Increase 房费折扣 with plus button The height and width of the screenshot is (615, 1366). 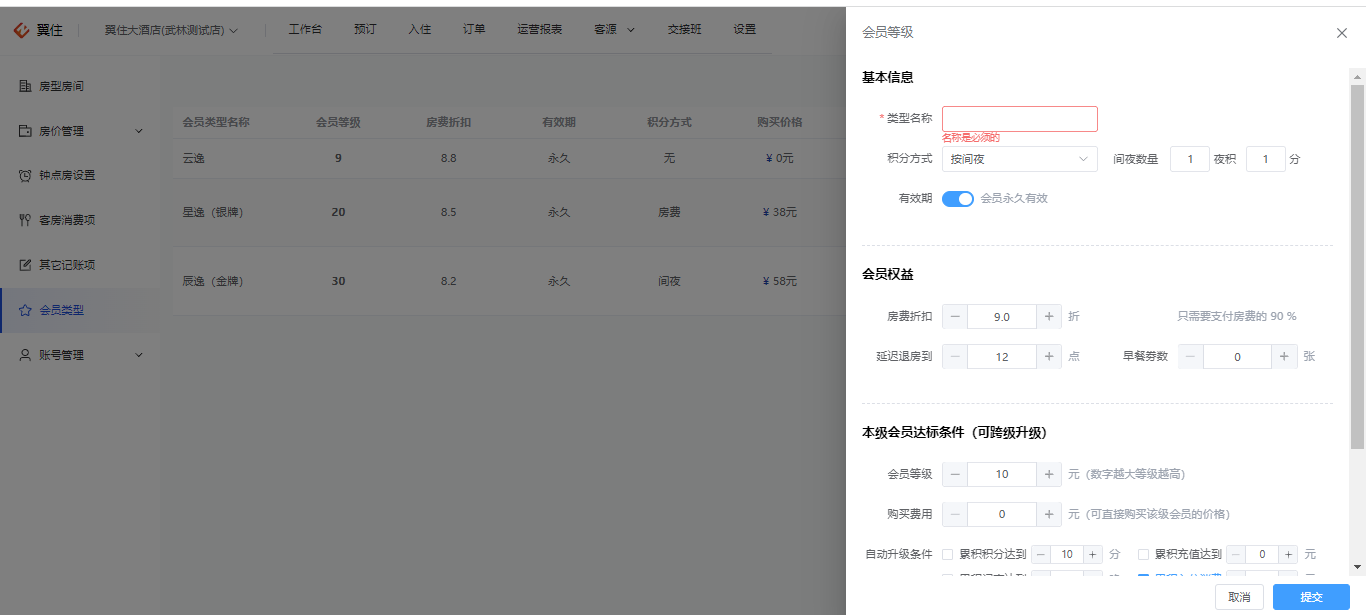click(1049, 316)
